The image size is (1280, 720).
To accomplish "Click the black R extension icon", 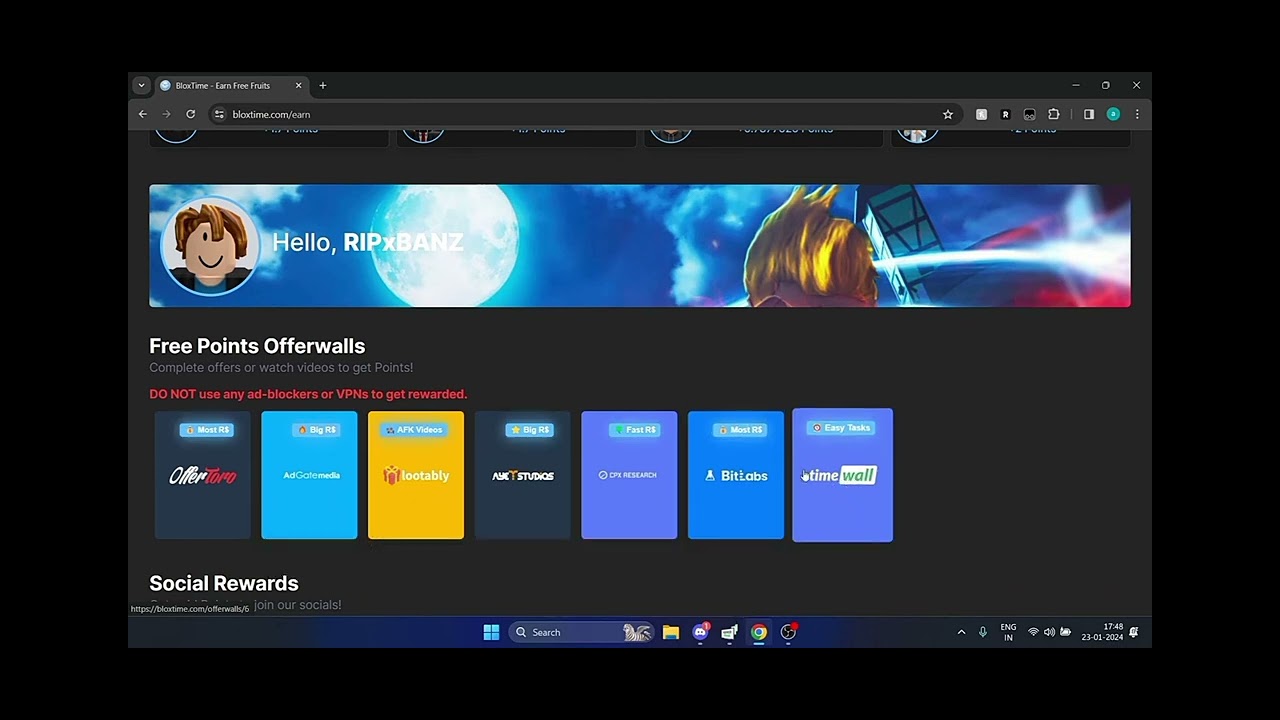I will 1006,114.
